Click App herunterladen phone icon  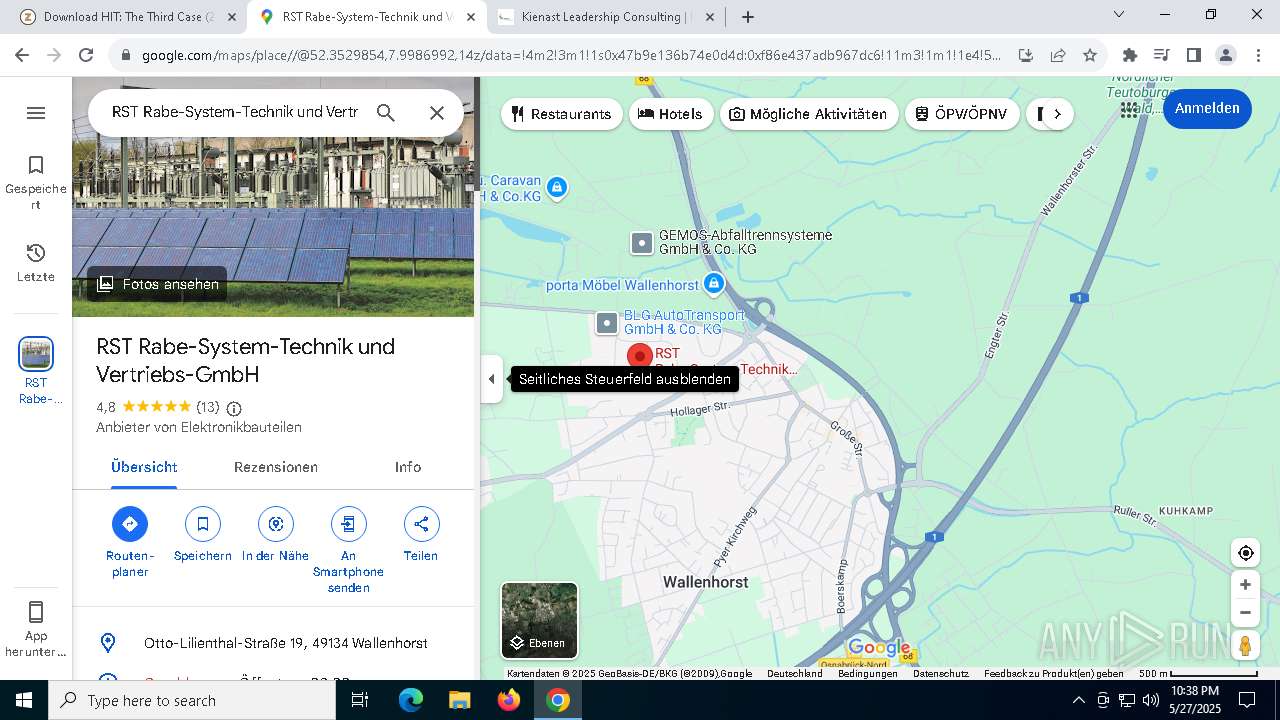[x=36, y=612]
